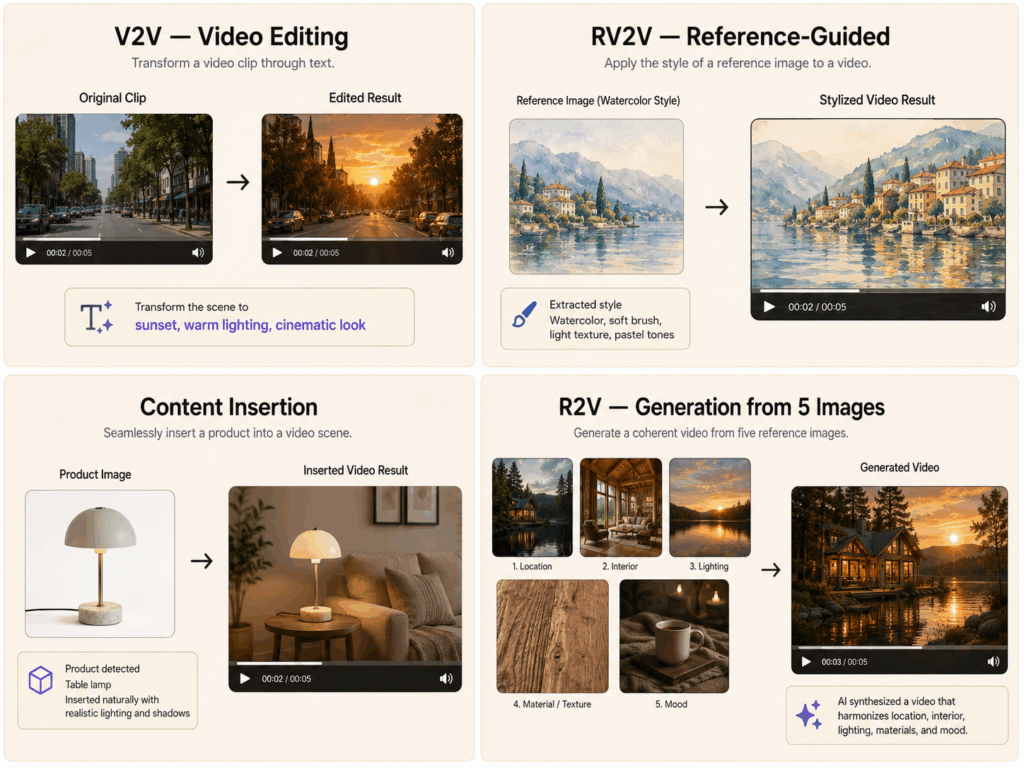Select the 2. Interior reference image
The width and height of the screenshot is (1024, 768).
[620, 507]
